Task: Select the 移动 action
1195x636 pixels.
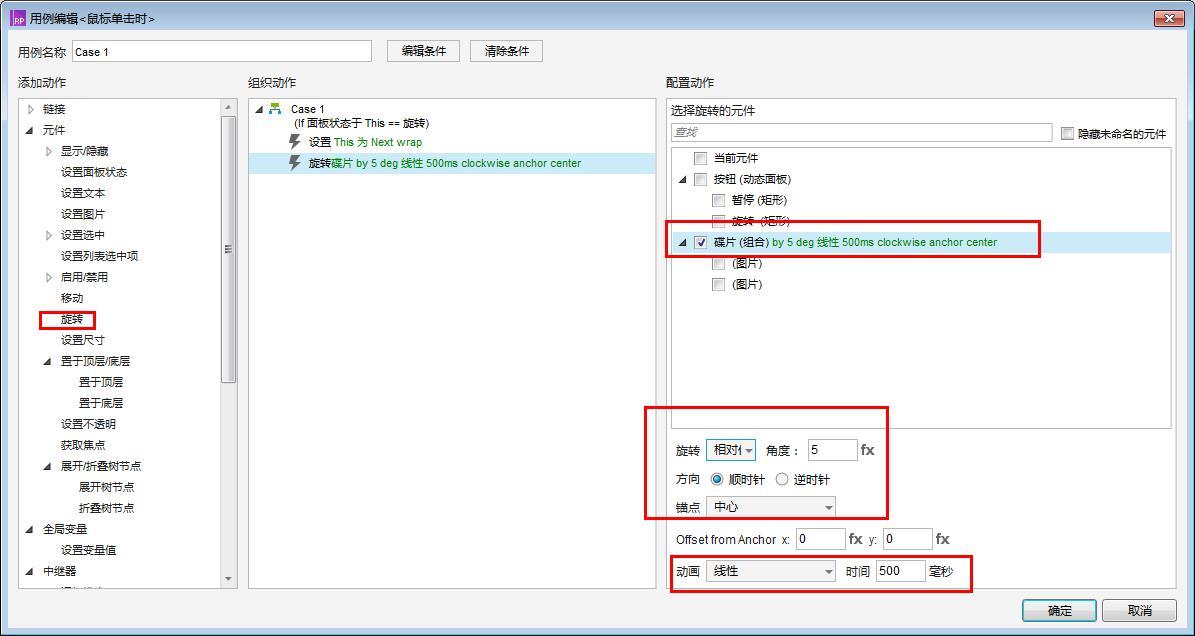Action: [72, 298]
